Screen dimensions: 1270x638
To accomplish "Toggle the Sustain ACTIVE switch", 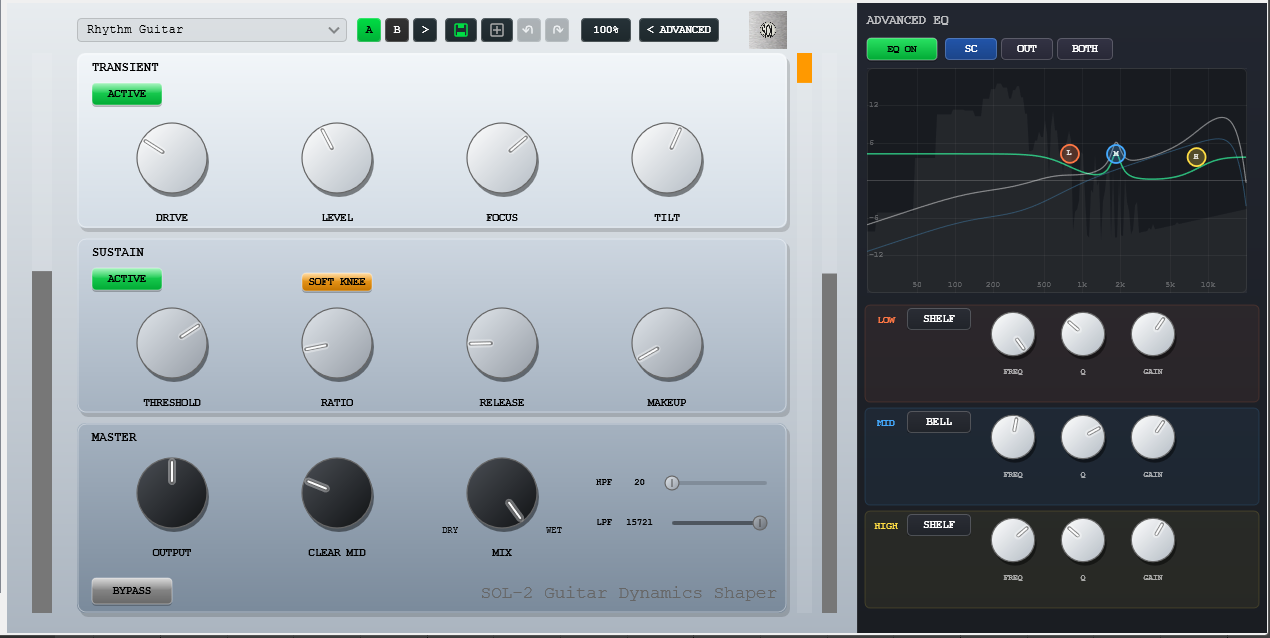I will [x=127, y=279].
